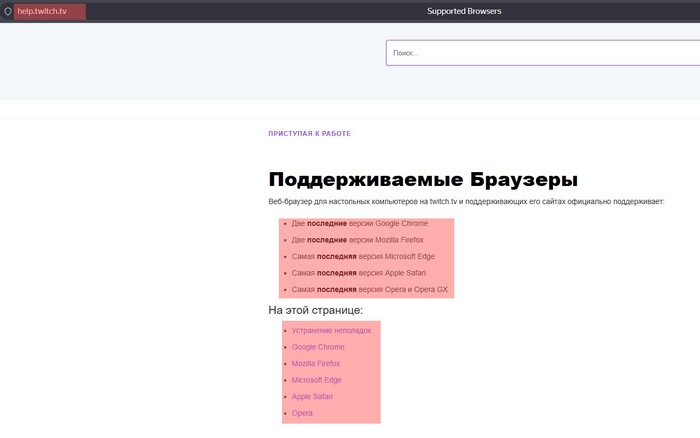The height and width of the screenshot is (438, 700).
Task: Click the intro paragraph about twitch.tv browsers
Action: pos(466,202)
